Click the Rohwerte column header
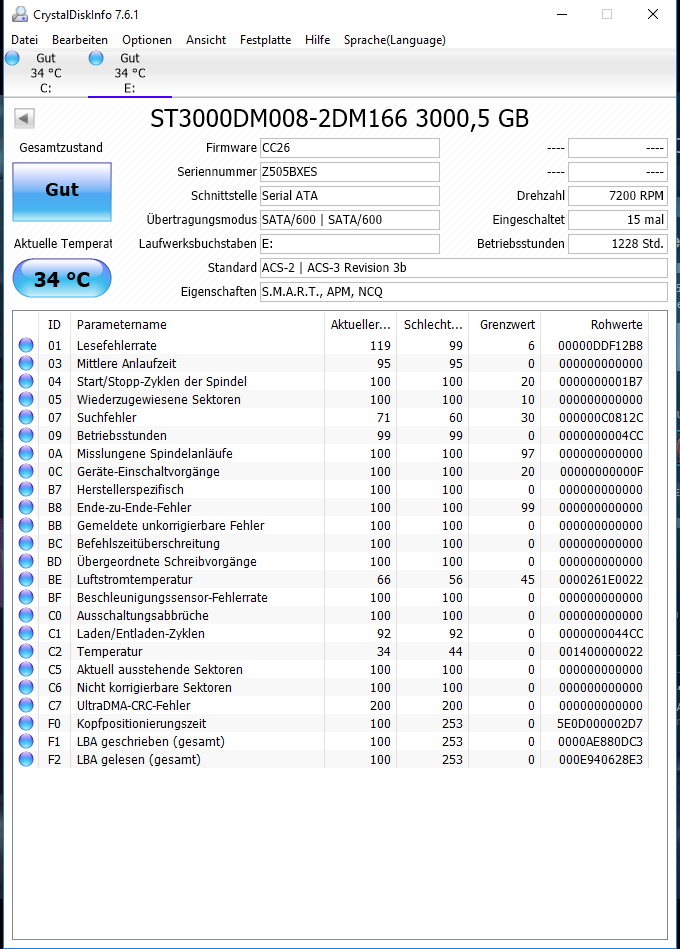The width and height of the screenshot is (680, 949). (x=595, y=325)
